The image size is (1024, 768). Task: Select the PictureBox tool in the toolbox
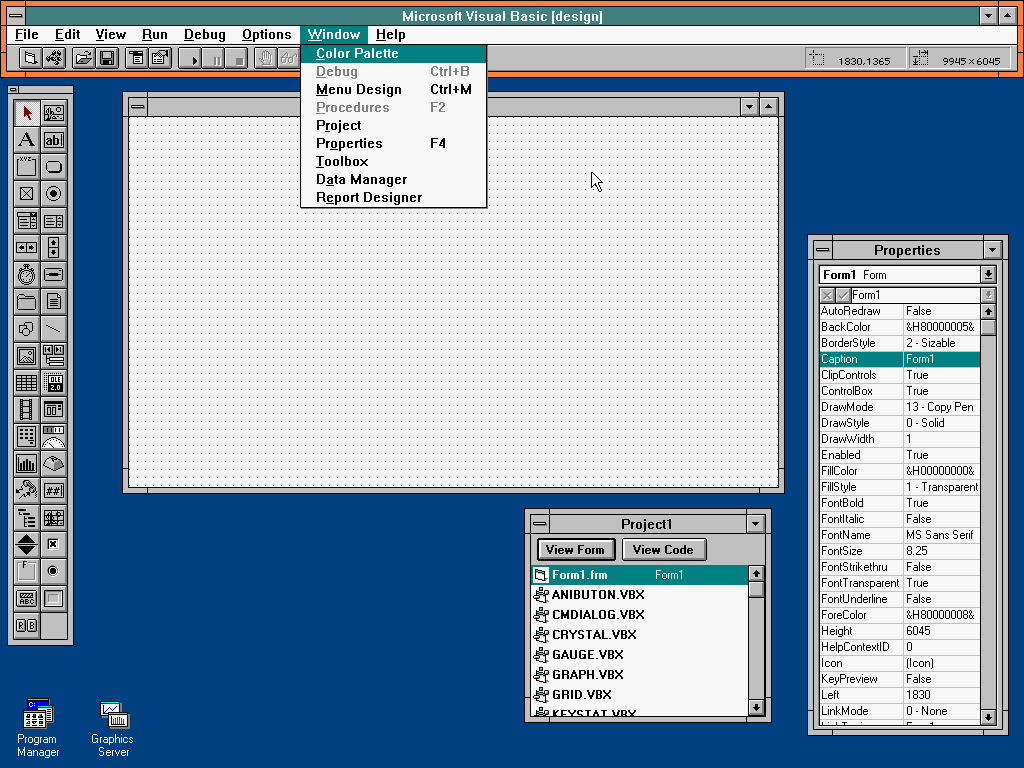[54, 113]
